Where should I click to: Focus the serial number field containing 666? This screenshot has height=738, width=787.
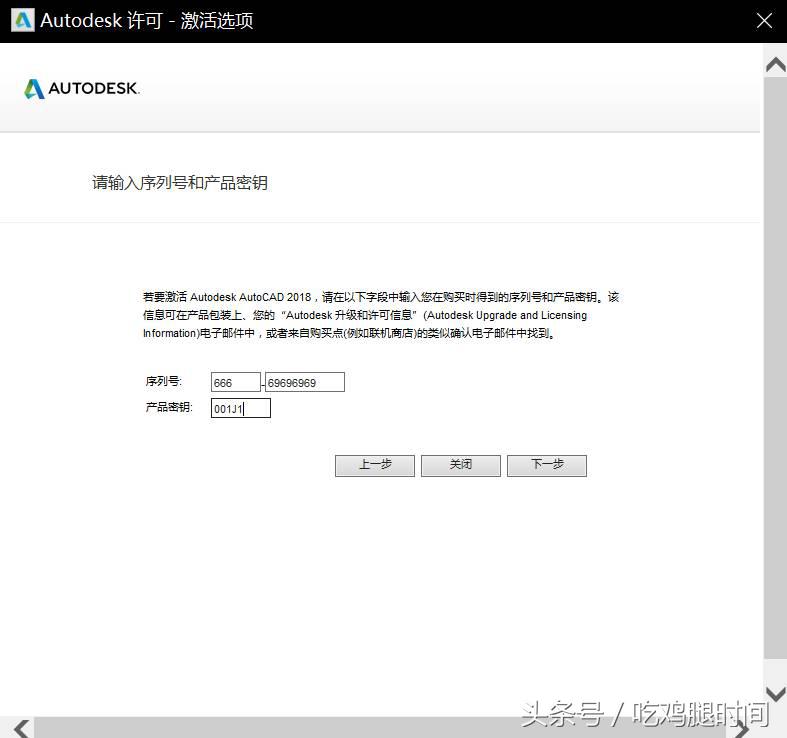click(x=235, y=383)
